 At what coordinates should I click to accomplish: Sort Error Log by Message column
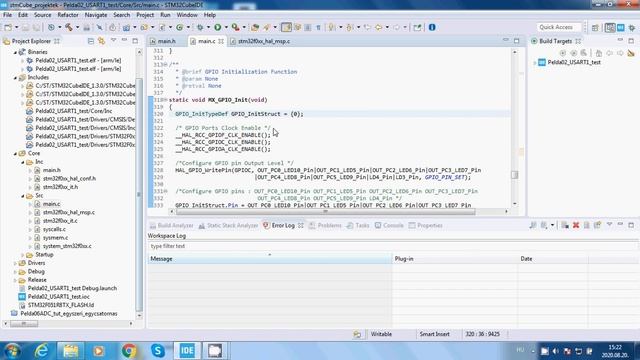(x=269, y=259)
